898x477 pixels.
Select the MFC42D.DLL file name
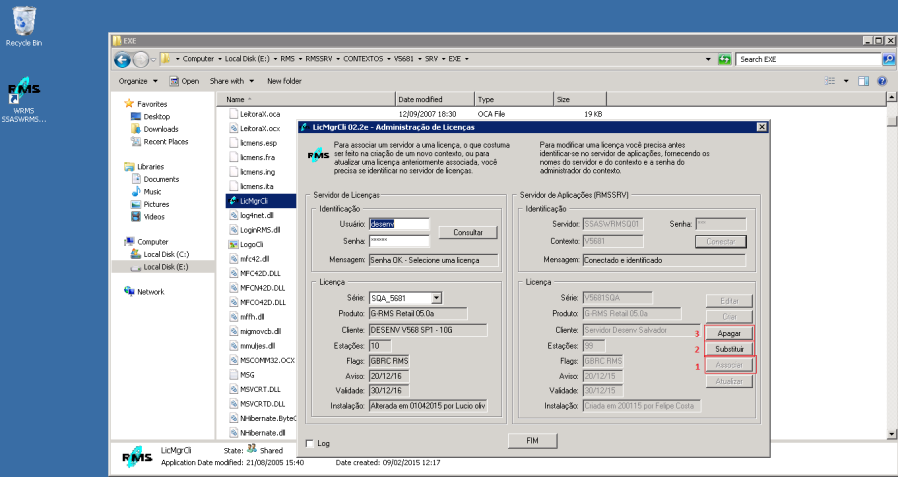pyautogui.click(x=262, y=273)
